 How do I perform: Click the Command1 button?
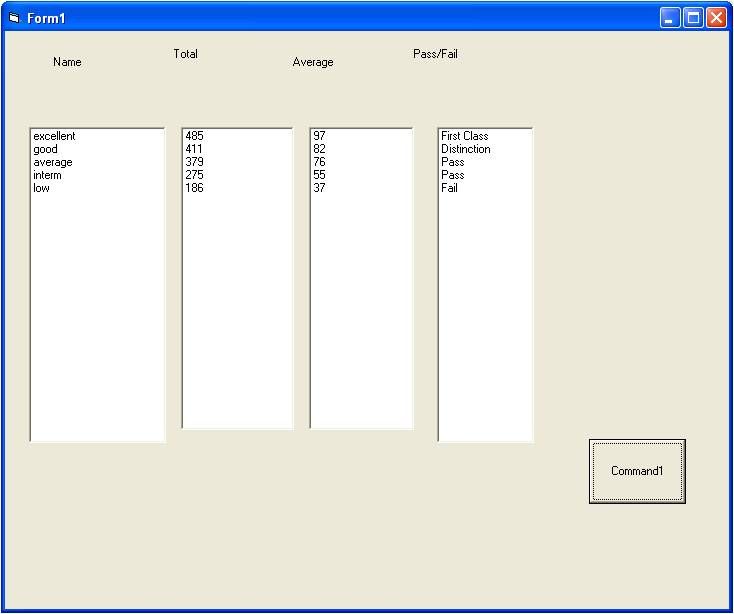click(637, 471)
